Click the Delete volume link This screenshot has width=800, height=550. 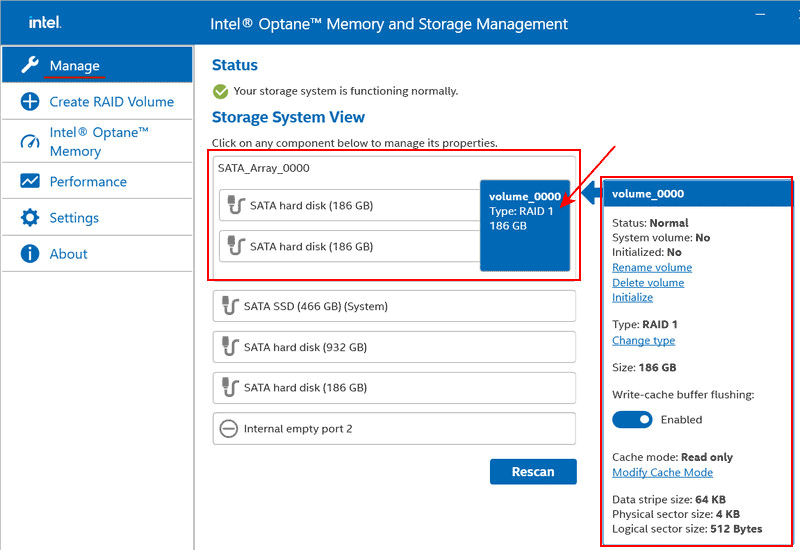click(x=648, y=282)
